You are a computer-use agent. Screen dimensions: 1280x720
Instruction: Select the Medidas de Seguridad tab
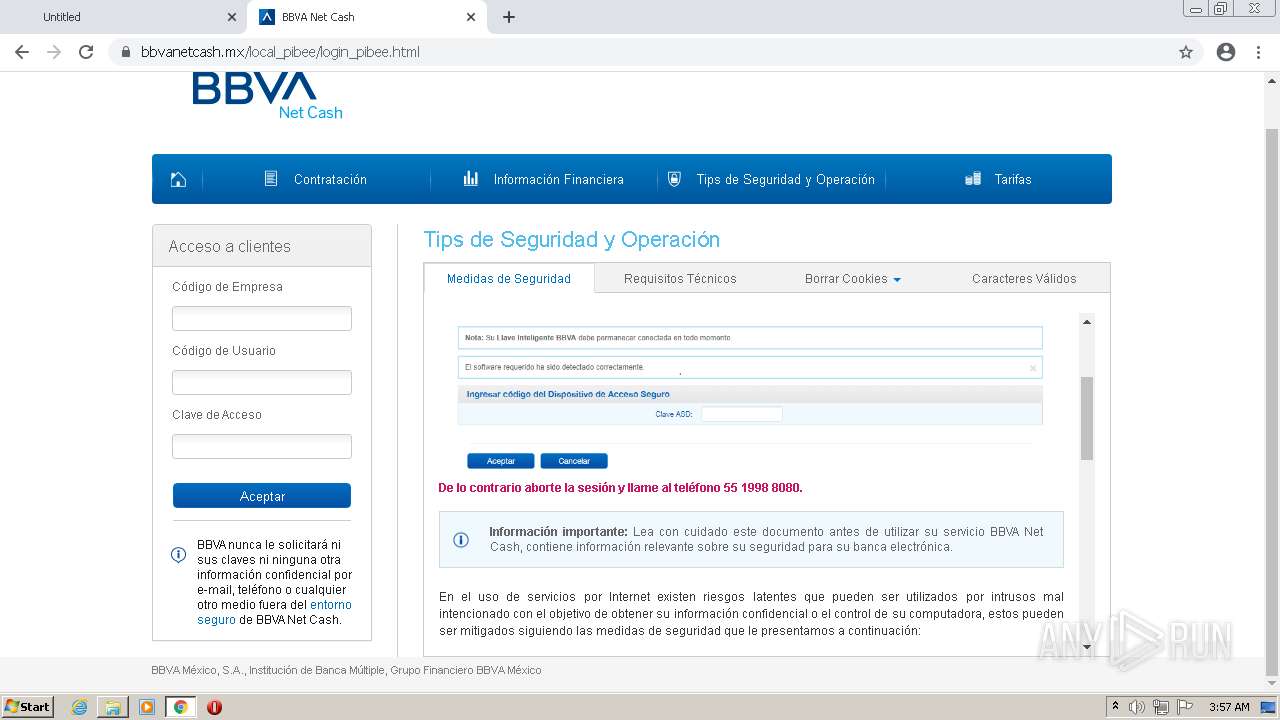[x=509, y=279]
